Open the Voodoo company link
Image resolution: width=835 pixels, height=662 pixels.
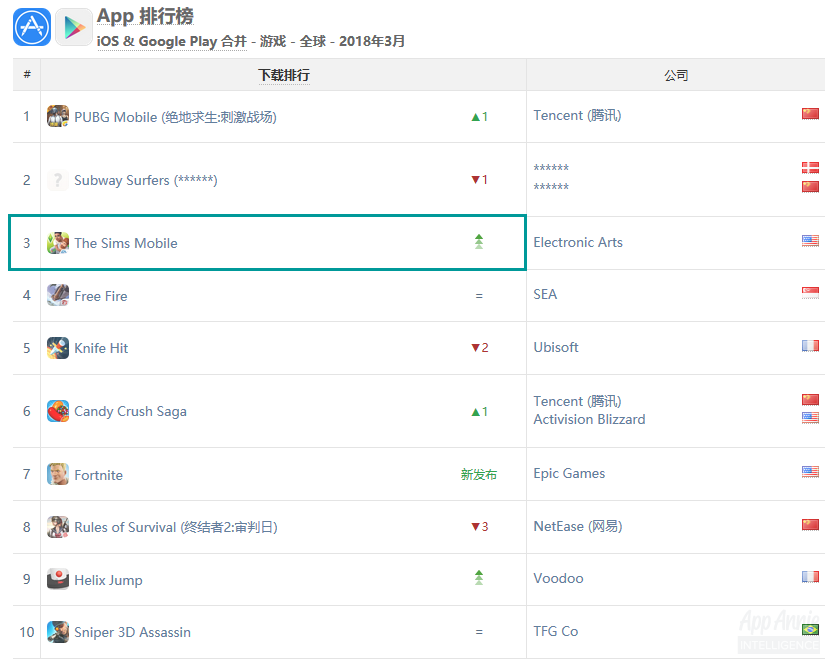click(x=558, y=578)
